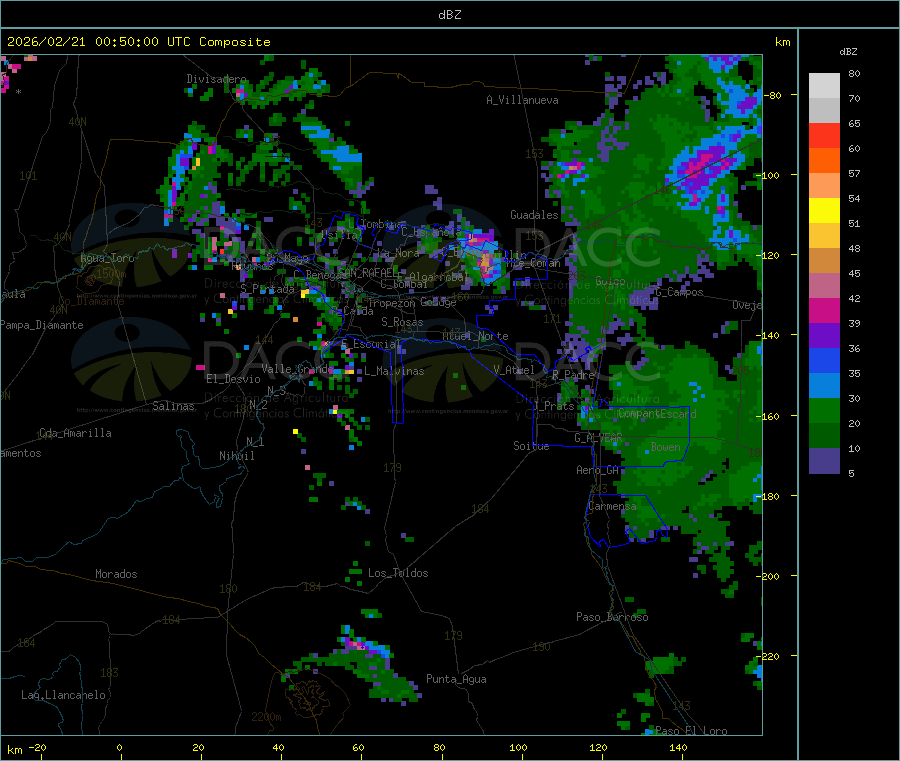Click the A_Villanueva map label
Image resolution: width=900 pixels, height=761 pixels.
[522, 100]
